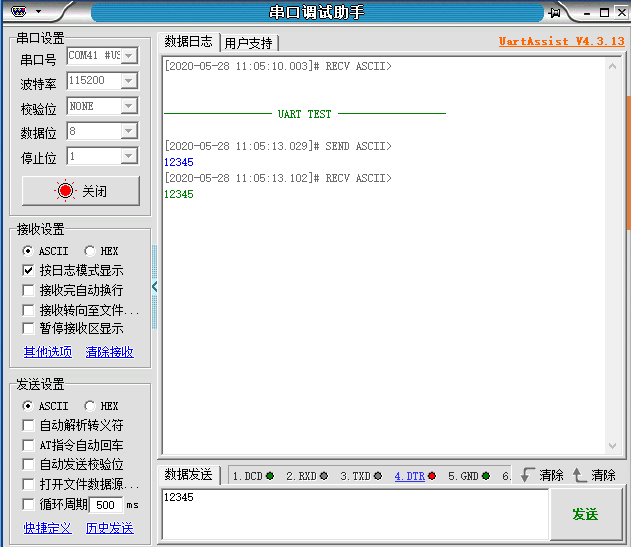Enable 打开文件数据源 checkbox
Screen dimensions: 631x547
click(28, 484)
